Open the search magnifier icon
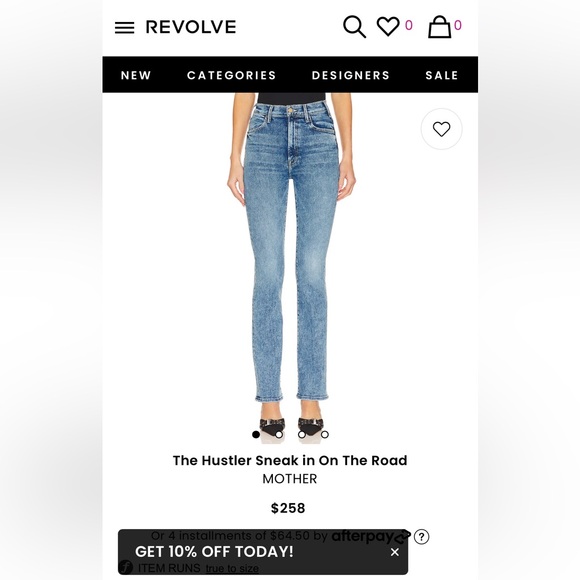This screenshot has height=580, width=580. pyautogui.click(x=354, y=27)
